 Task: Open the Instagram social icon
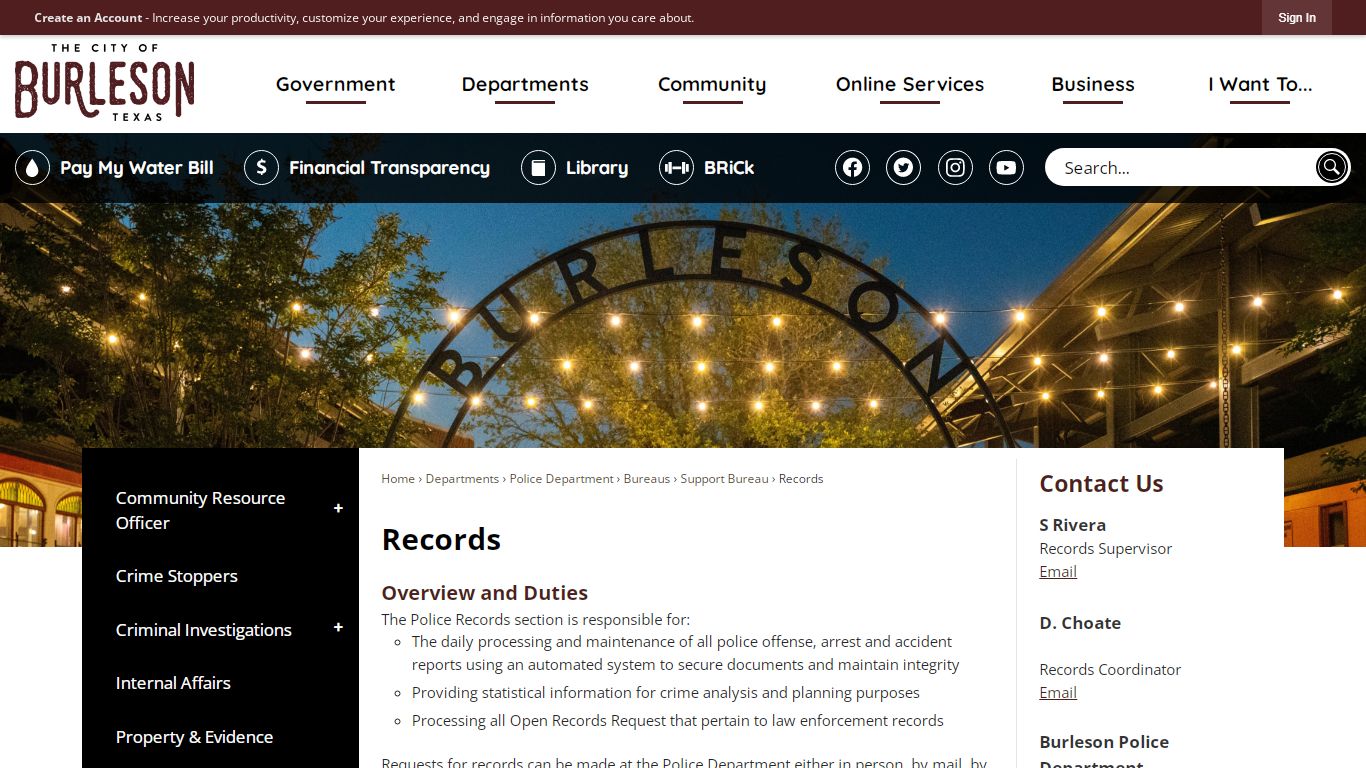[x=955, y=168]
